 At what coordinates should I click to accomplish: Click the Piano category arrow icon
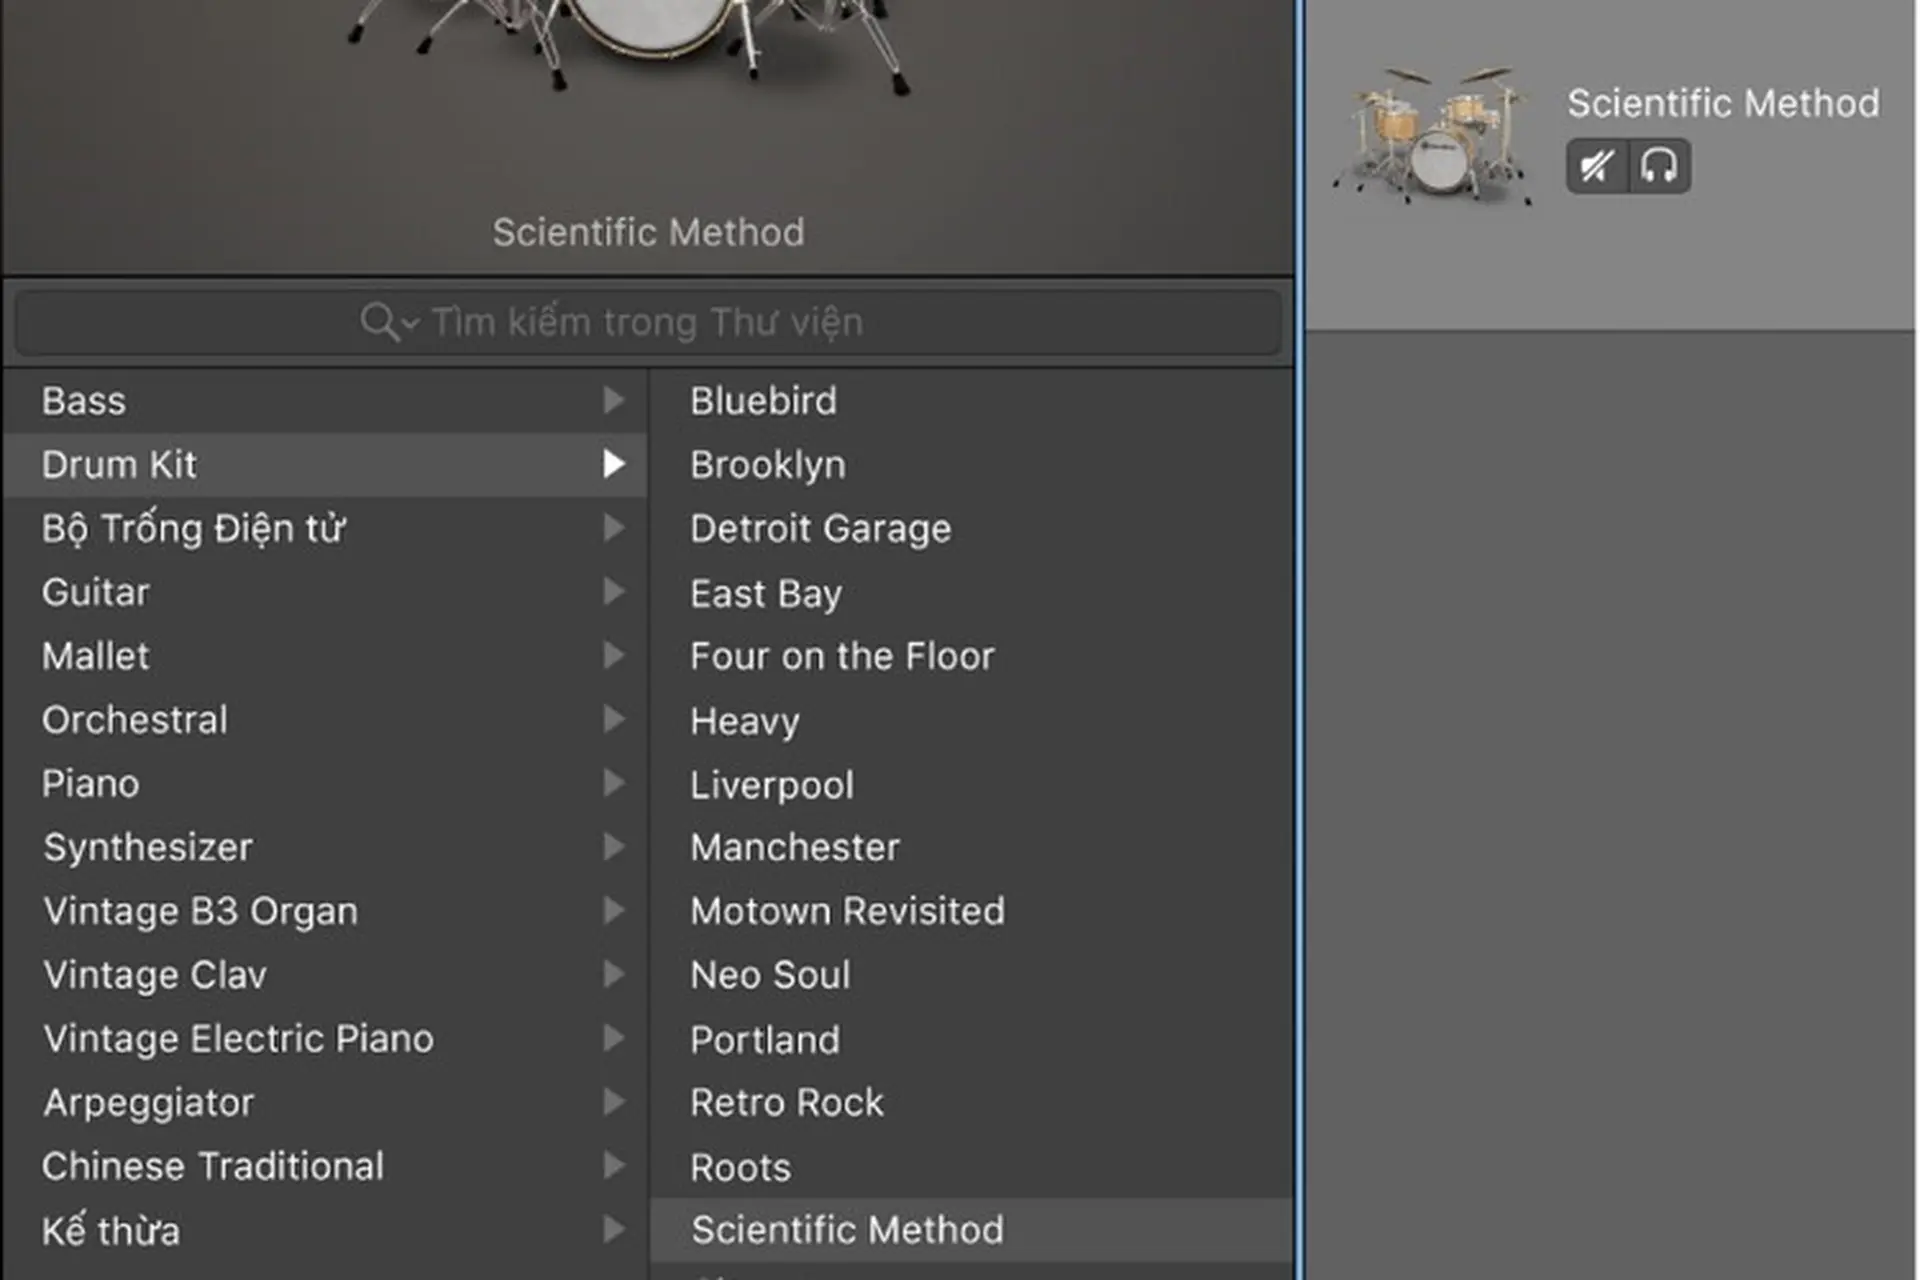point(614,783)
